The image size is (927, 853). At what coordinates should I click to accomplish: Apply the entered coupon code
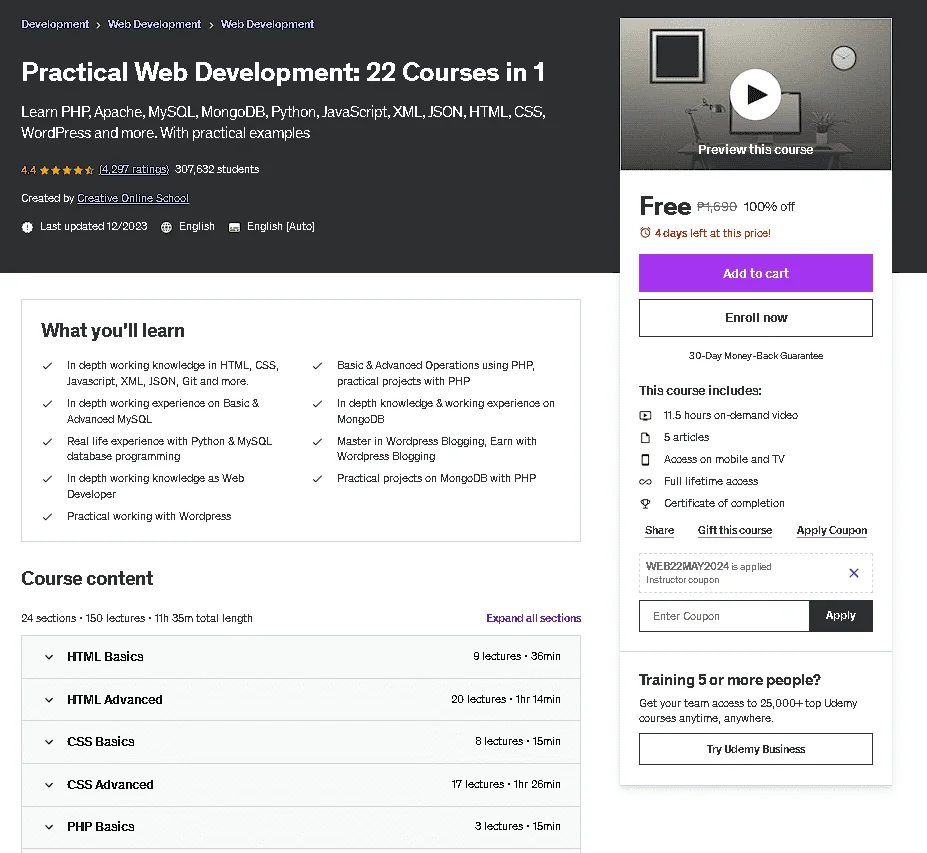pos(841,616)
